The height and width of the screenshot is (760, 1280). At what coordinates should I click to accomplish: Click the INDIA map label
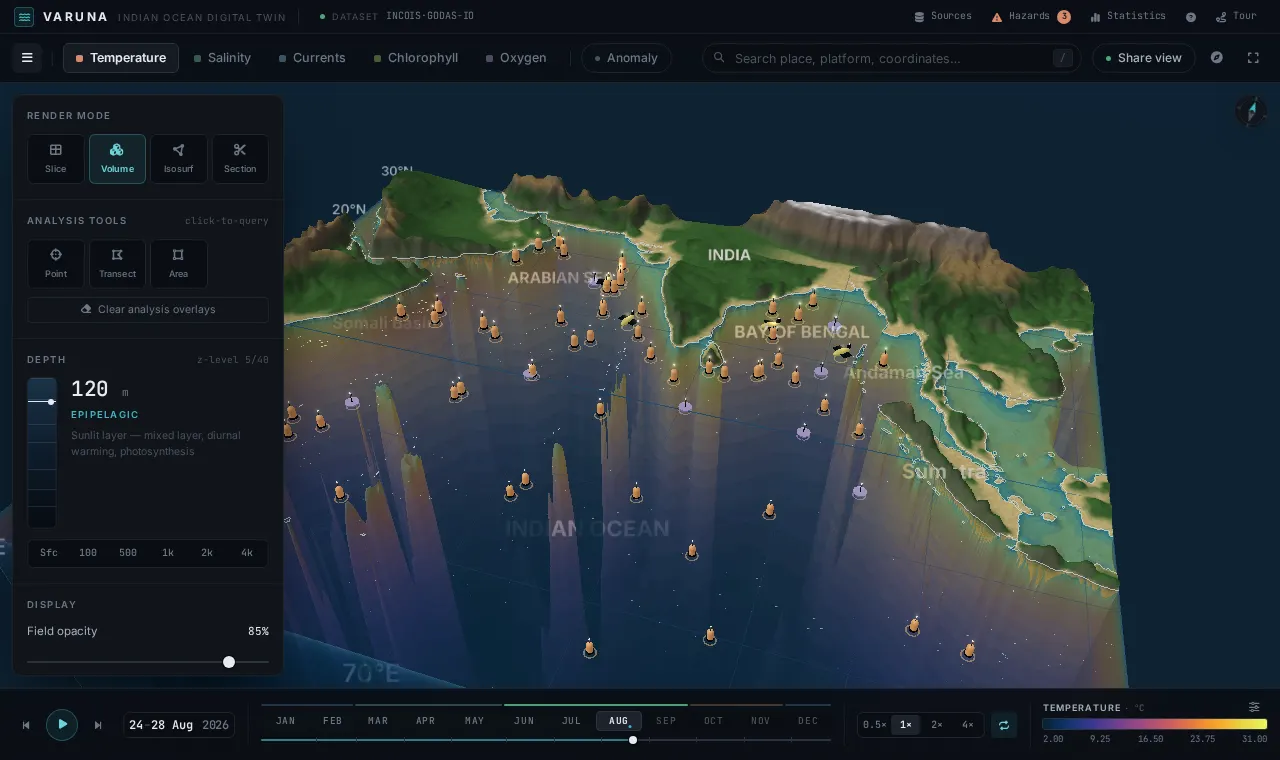tap(729, 255)
